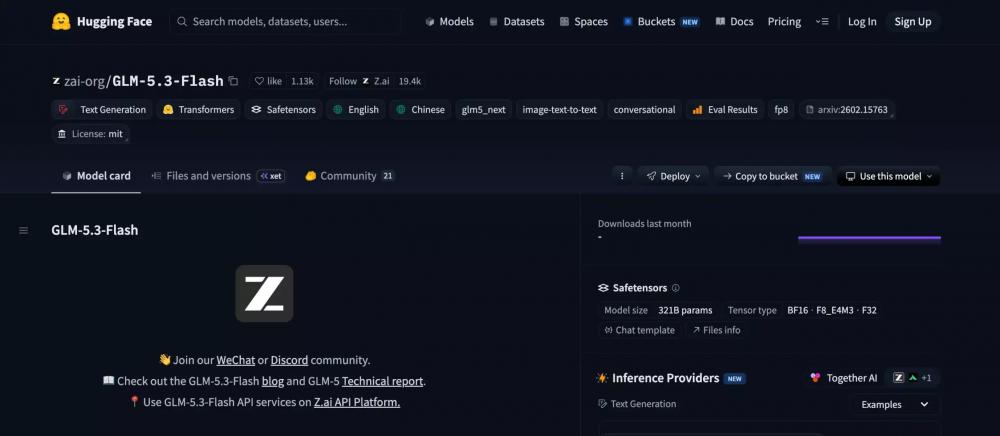
Task: Open the Technical report link
Action: 383,381
